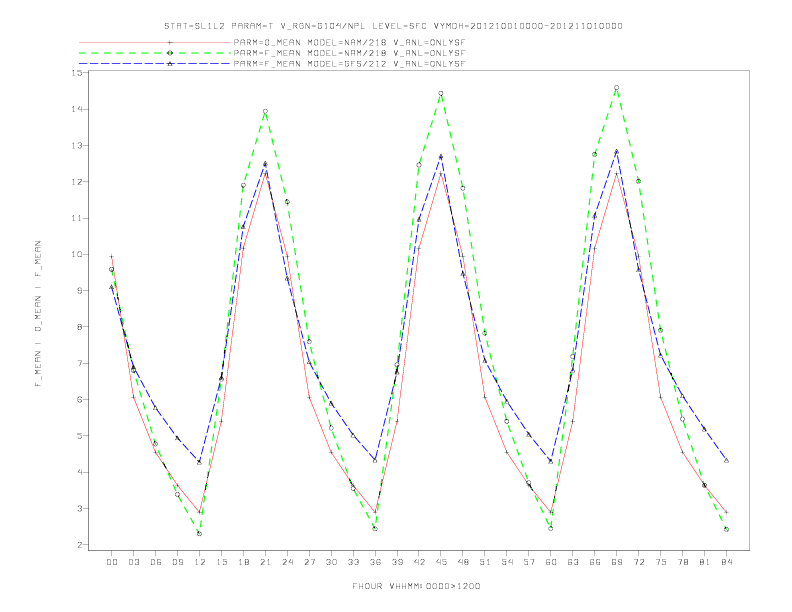Click the y-axis tick label 8
This screenshot has height=612, width=792.
[80, 327]
